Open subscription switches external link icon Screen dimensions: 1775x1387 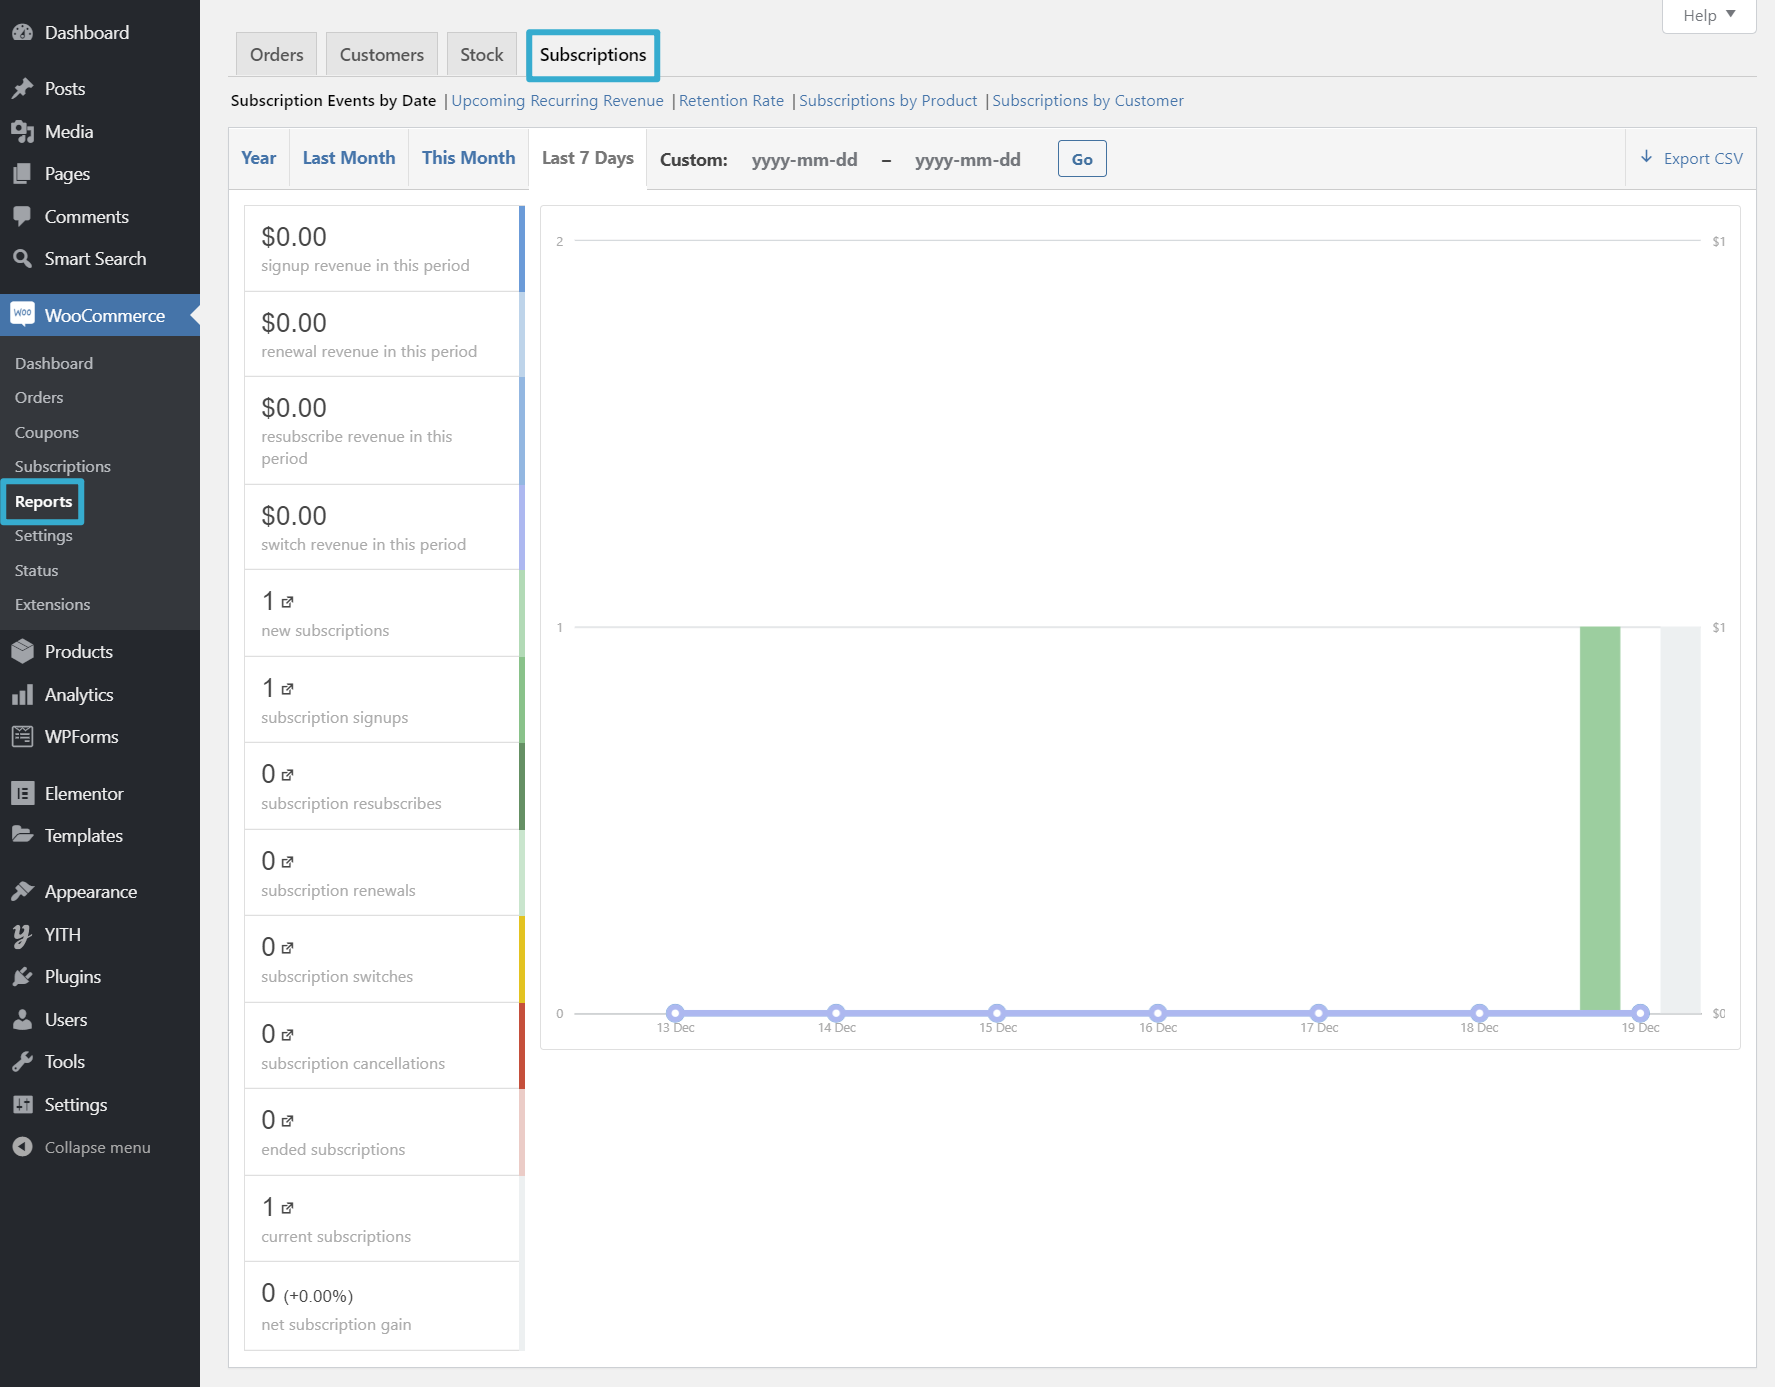click(x=287, y=948)
